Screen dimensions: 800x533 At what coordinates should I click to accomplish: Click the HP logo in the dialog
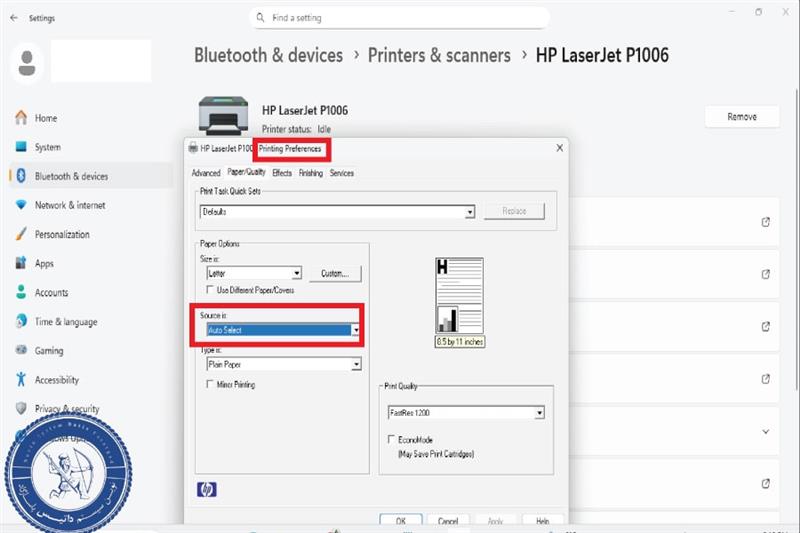207,489
